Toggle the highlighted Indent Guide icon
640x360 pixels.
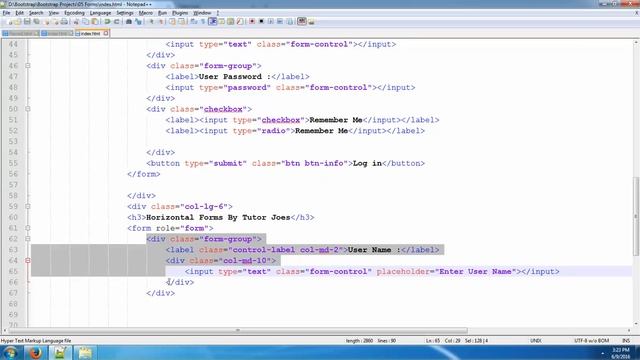pos(212,21)
